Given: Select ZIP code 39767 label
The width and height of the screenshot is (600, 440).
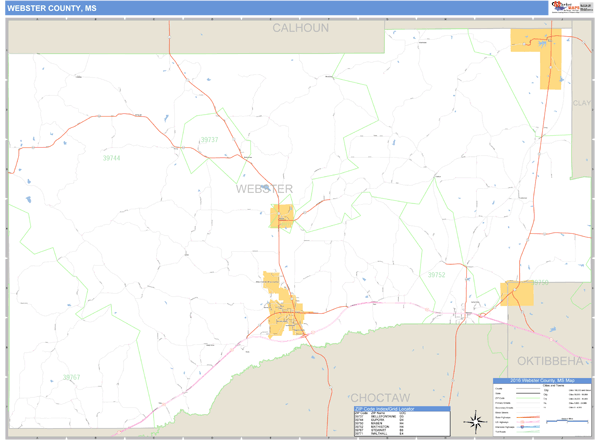Looking at the screenshot, I should 71,377.
